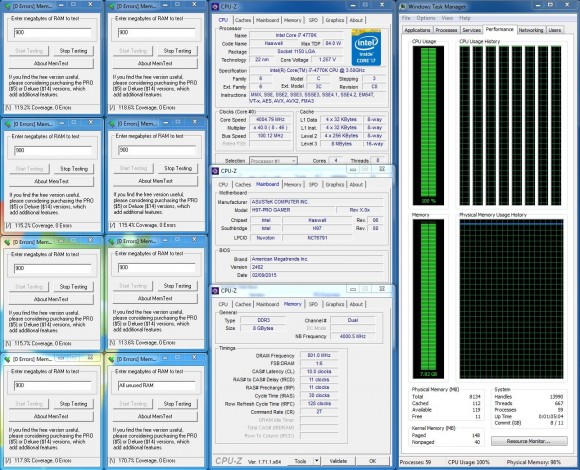This screenshot has width=580, height=470.
Task: Stop Testing in the 113.6% Coverage MemTest
Action: tap(177, 286)
